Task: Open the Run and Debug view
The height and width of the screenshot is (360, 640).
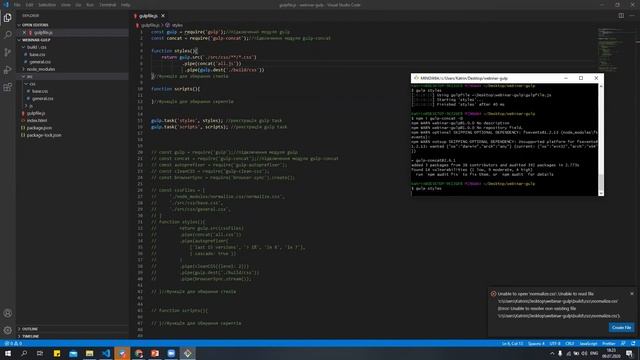Action: click(7, 70)
